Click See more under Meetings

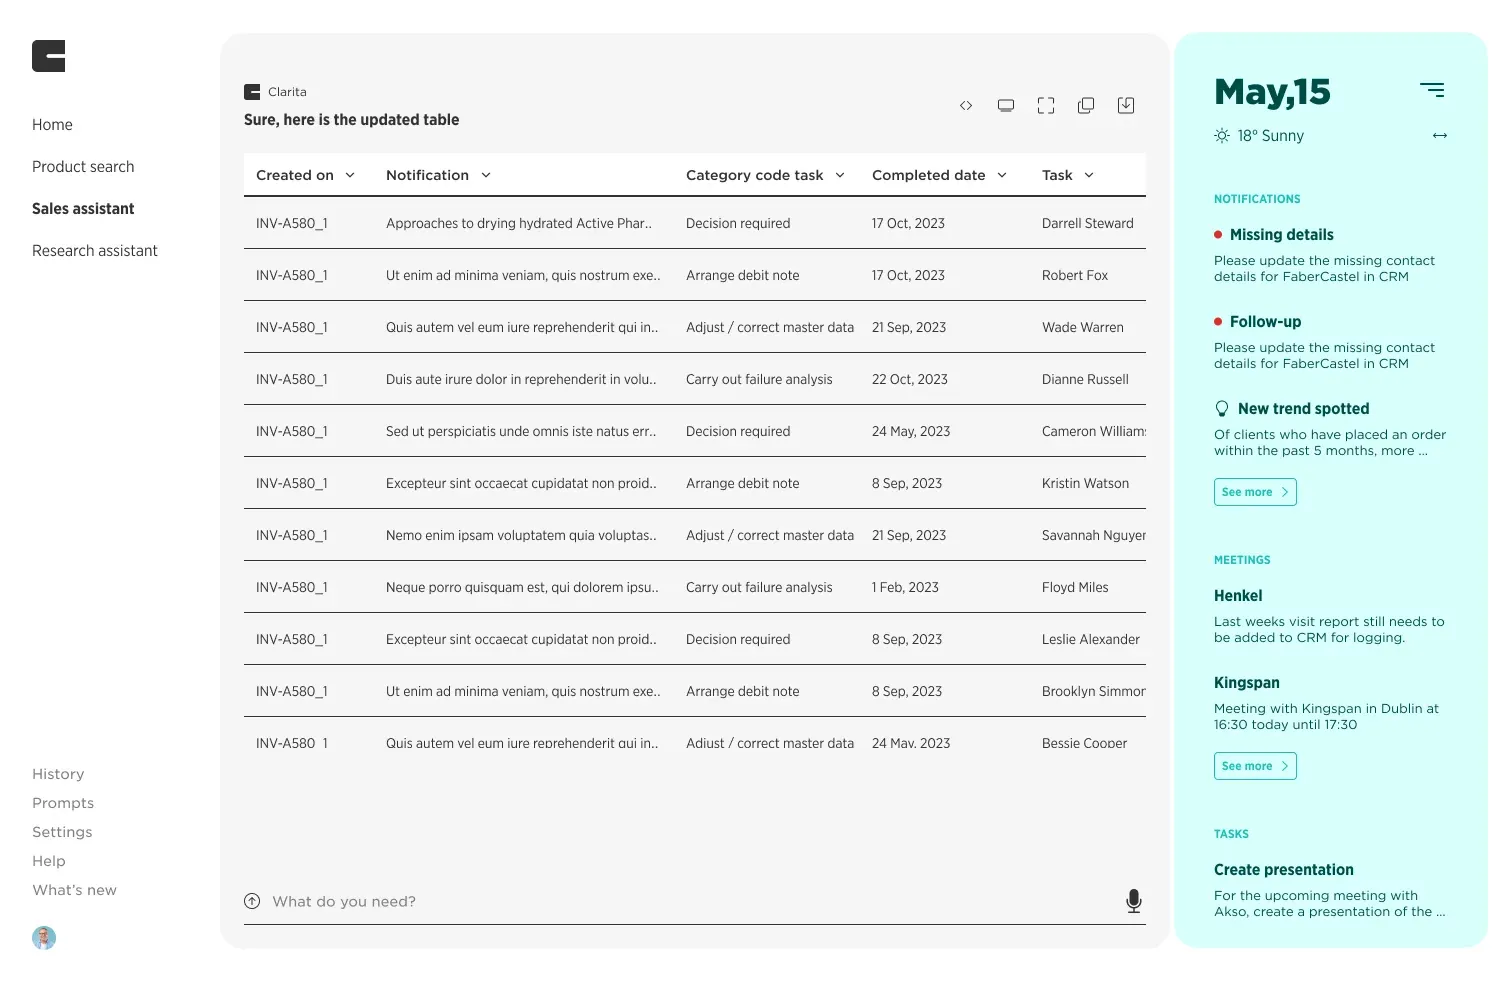(x=1255, y=766)
